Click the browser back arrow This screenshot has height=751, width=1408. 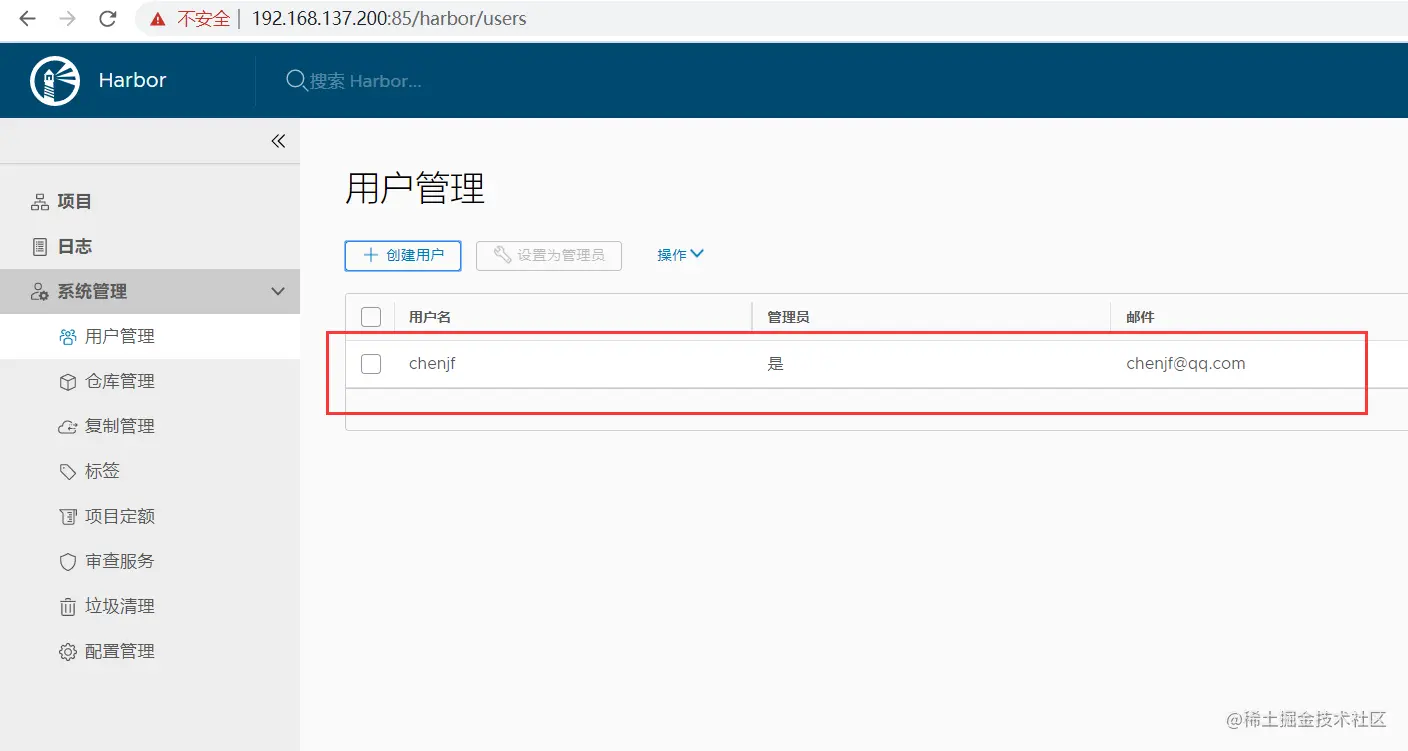point(27,18)
